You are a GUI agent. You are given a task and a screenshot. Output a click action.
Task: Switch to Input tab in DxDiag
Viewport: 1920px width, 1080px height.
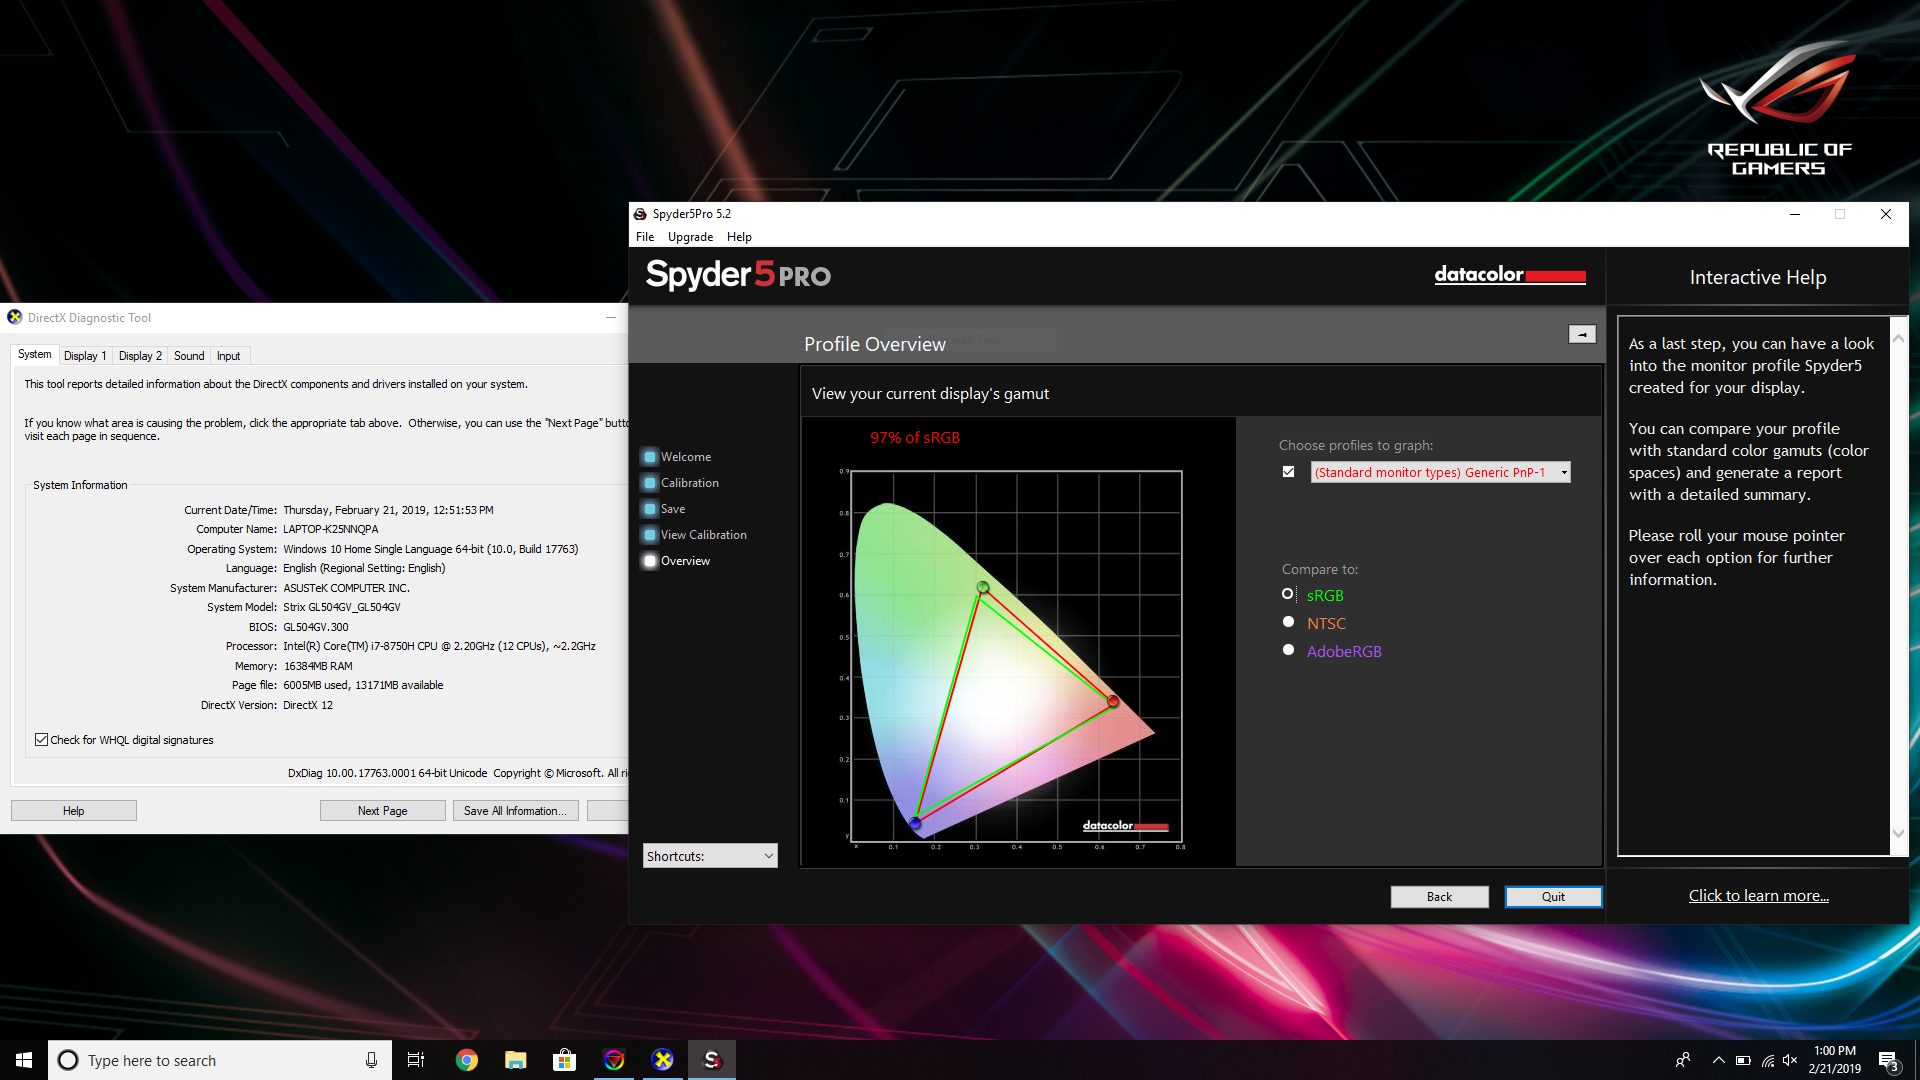pyautogui.click(x=228, y=356)
